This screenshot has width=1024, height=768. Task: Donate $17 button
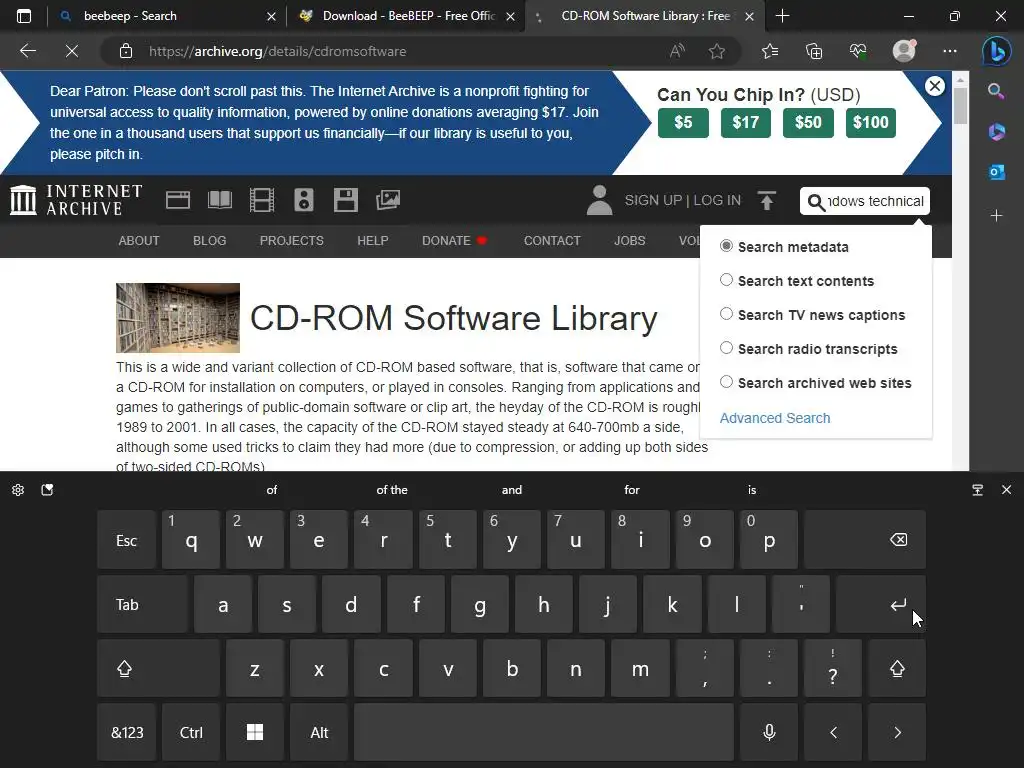point(745,123)
